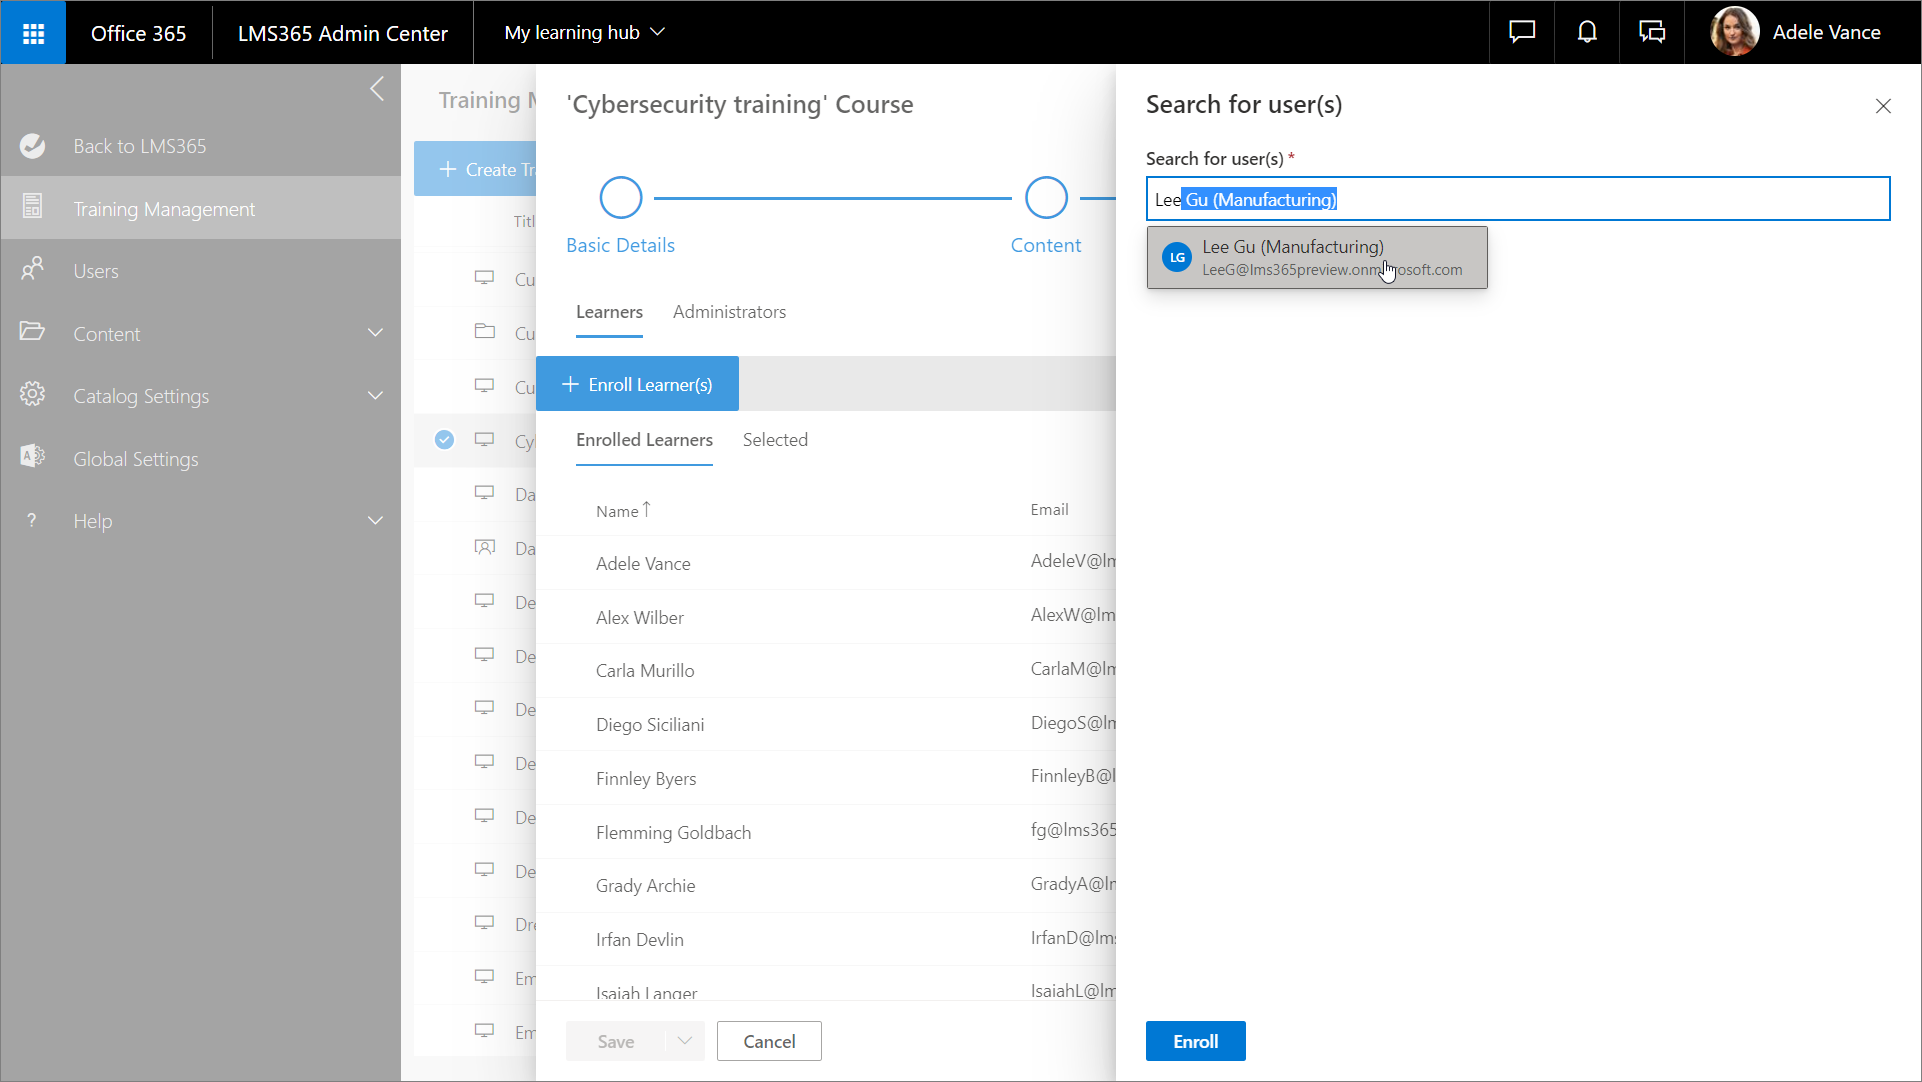Click the chat bubble icon in header
This screenshot has height=1082, width=1922.
click(x=1522, y=33)
